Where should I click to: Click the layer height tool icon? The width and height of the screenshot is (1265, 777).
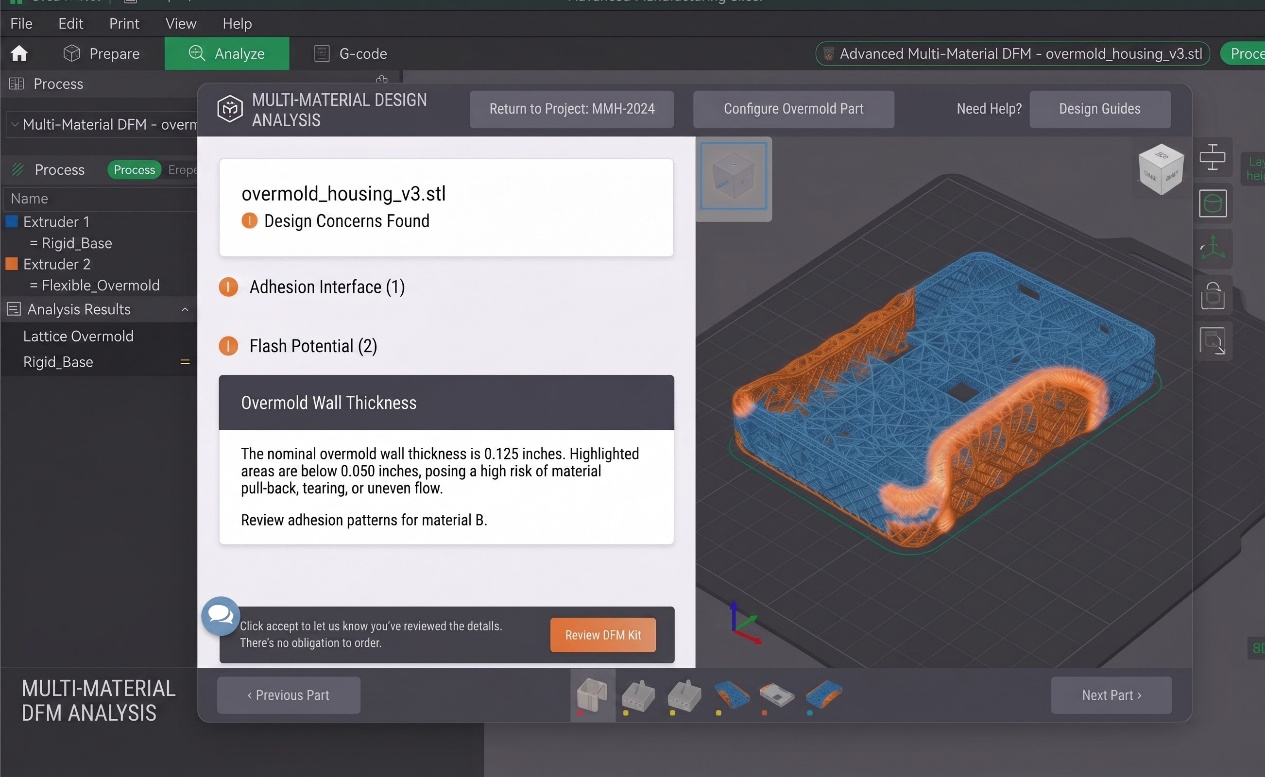1212,157
